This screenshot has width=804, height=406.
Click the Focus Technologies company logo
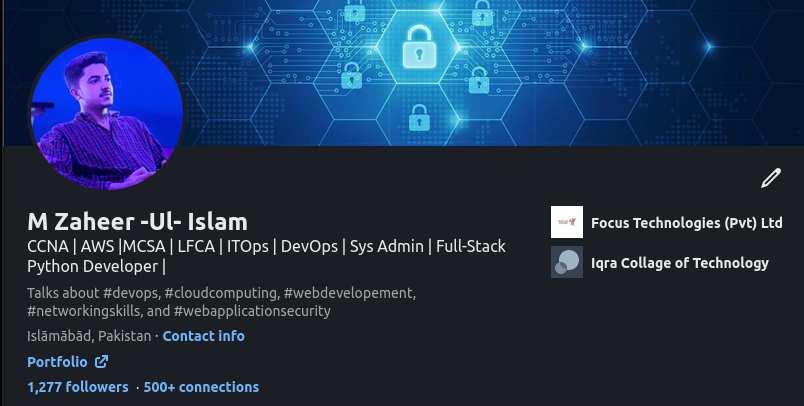567,222
